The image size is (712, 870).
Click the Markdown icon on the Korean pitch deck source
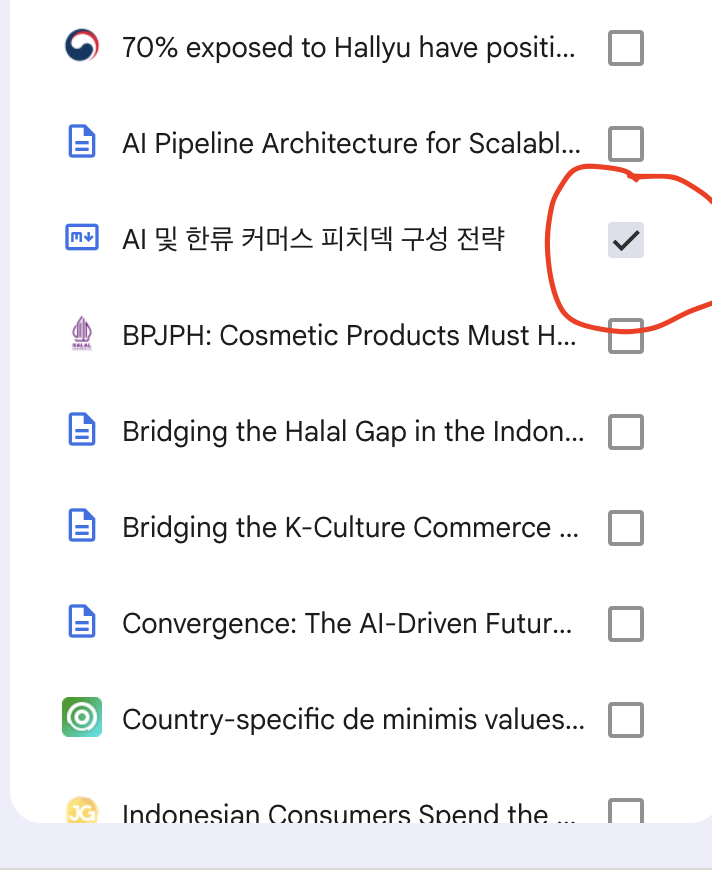click(x=81, y=238)
